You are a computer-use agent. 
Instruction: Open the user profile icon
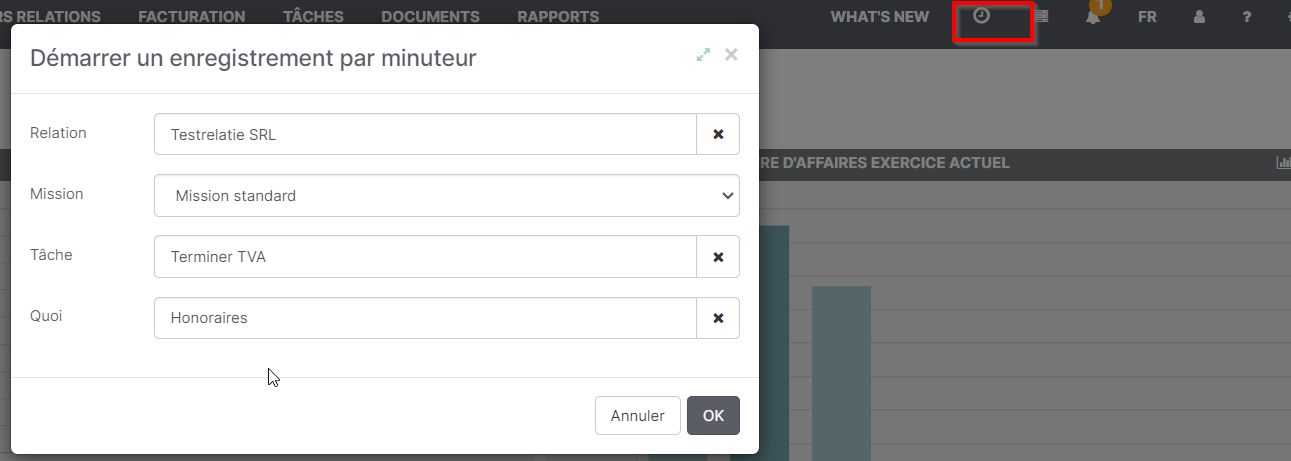tap(1199, 17)
